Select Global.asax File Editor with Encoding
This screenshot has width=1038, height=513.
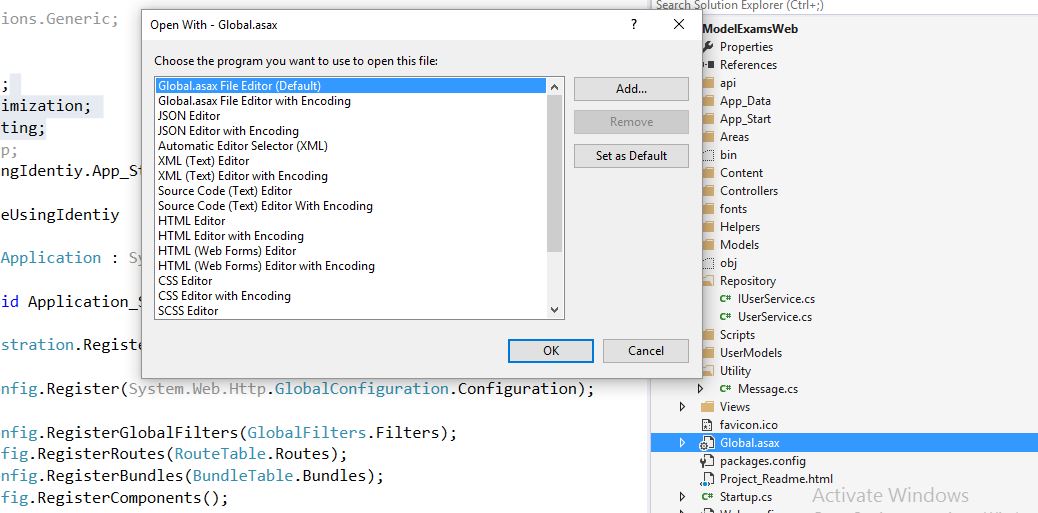click(x=254, y=101)
